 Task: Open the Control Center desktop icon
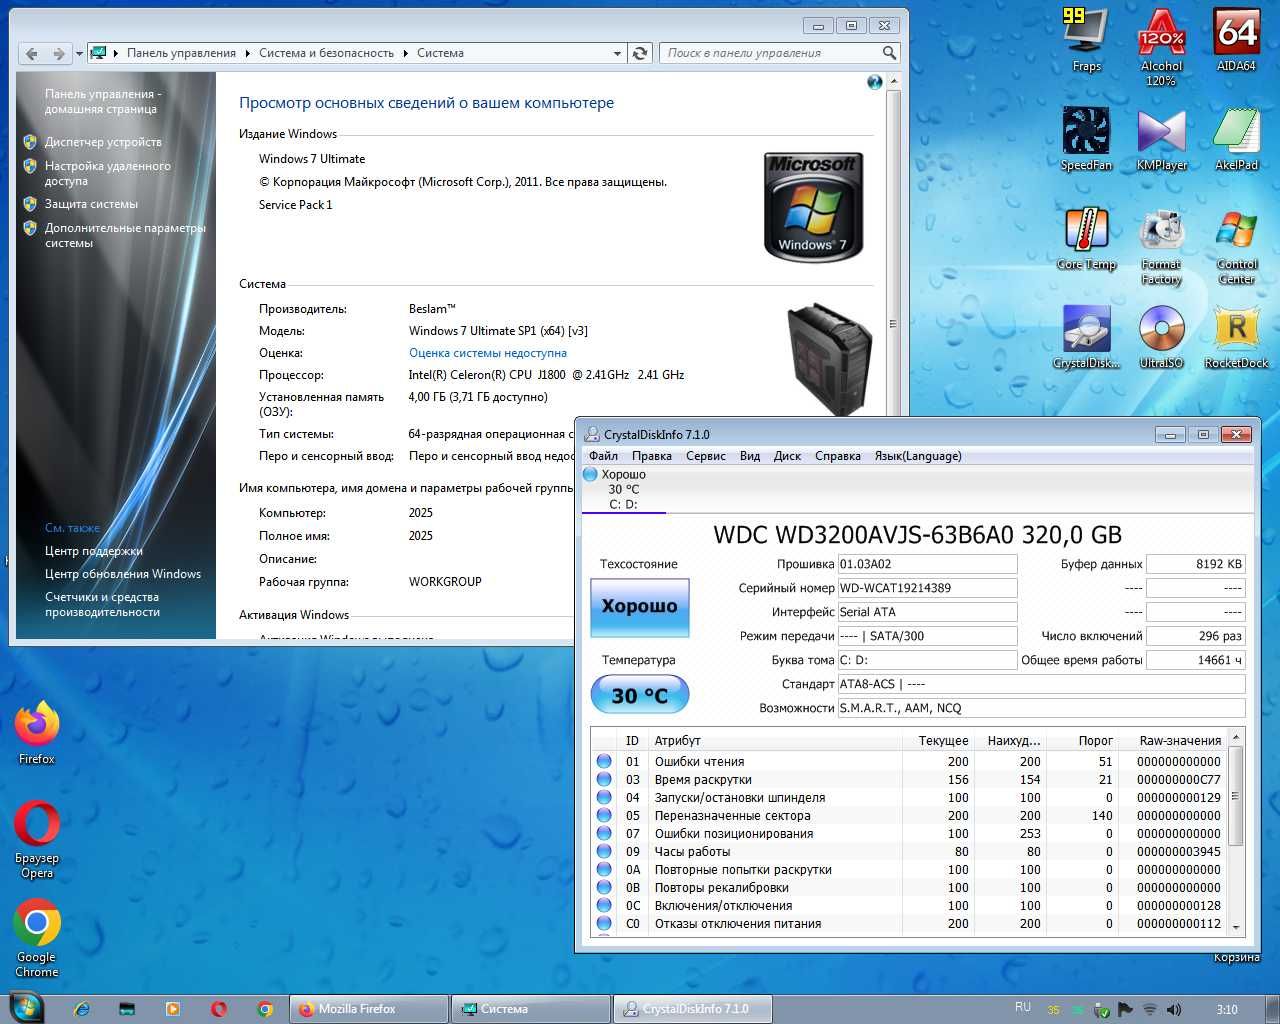tap(1236, 245)
